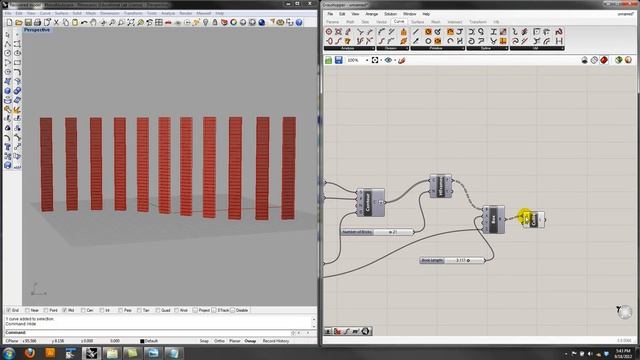Click the four-viewport layout icon in Rhino

159,22
